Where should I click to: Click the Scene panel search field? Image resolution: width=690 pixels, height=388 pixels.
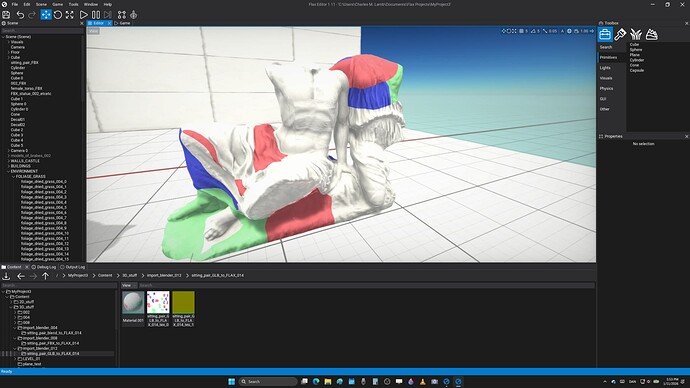(42, 31)
